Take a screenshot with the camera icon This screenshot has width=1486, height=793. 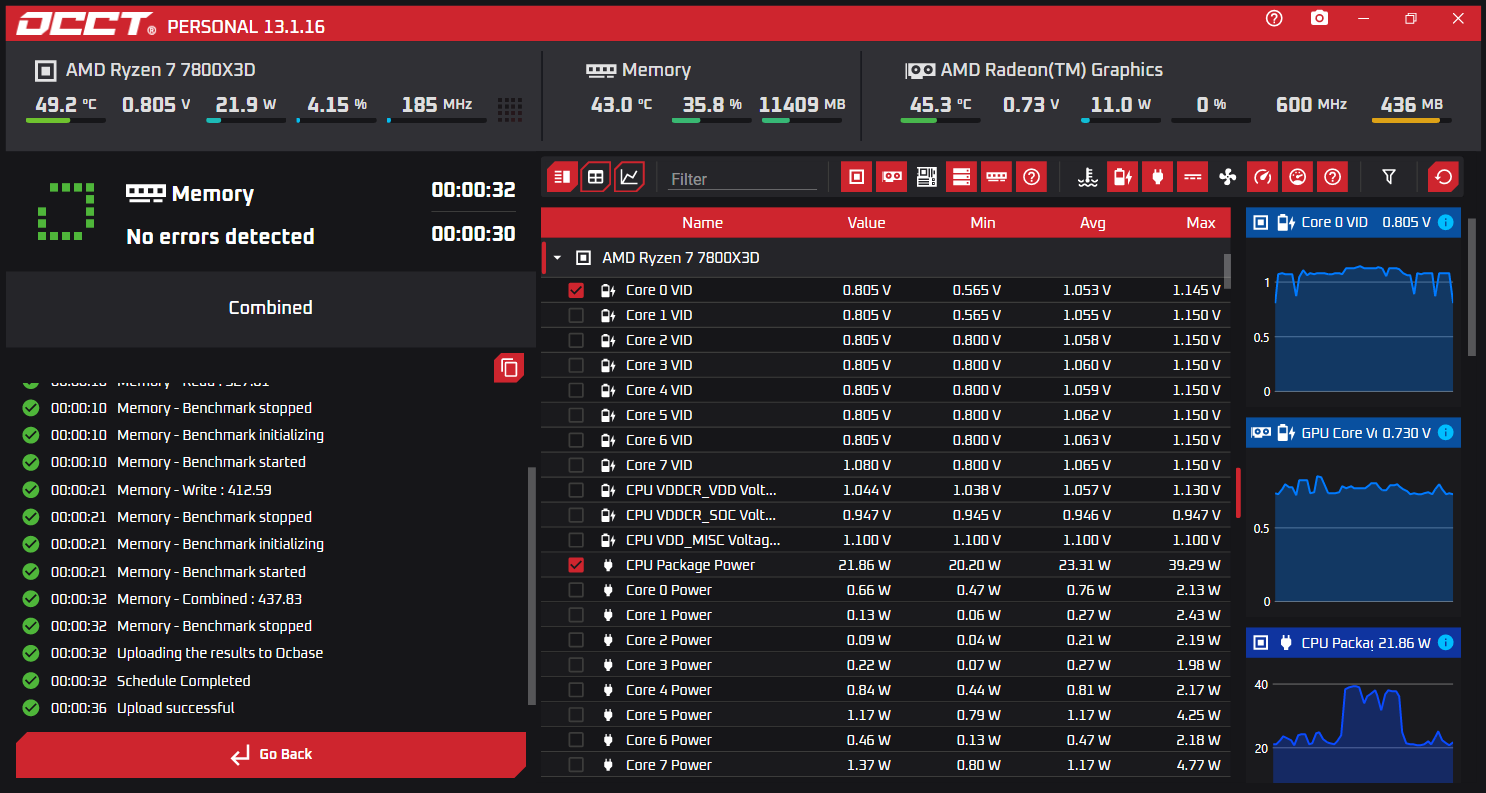pos(1320,19)
